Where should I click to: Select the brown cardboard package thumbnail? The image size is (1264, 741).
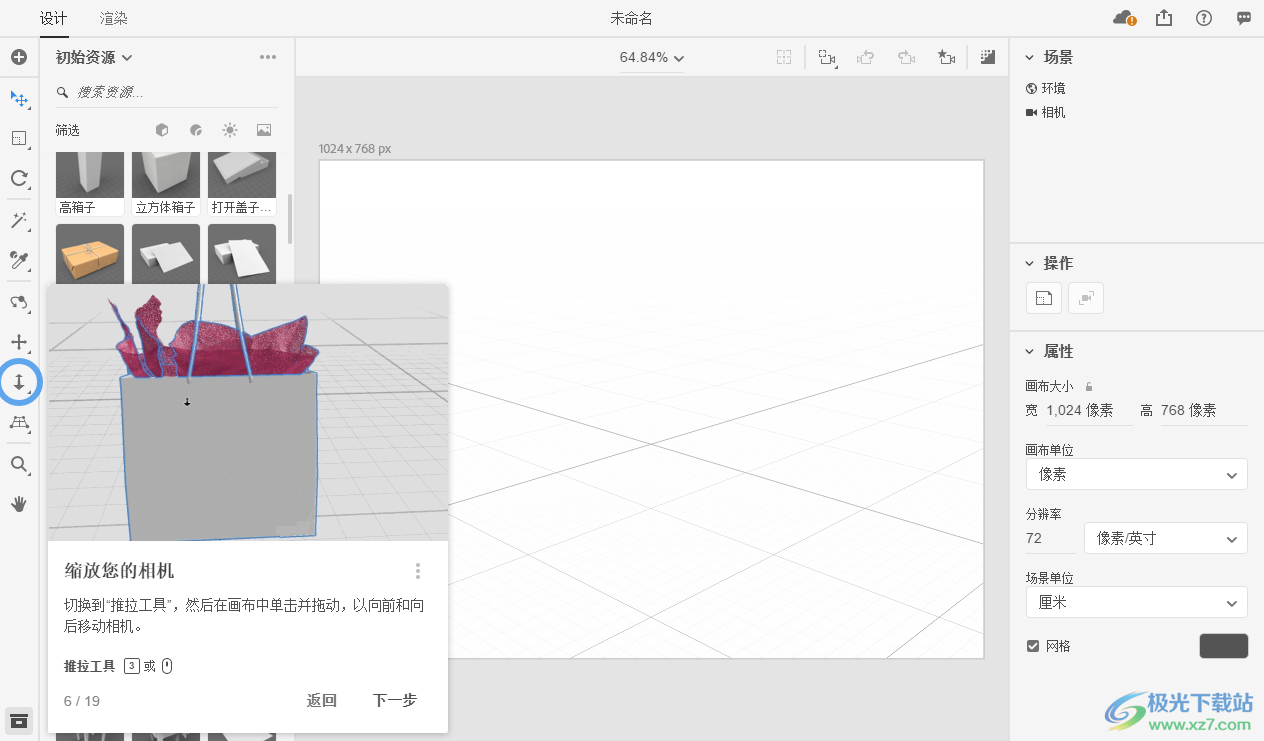coord(90,254)
